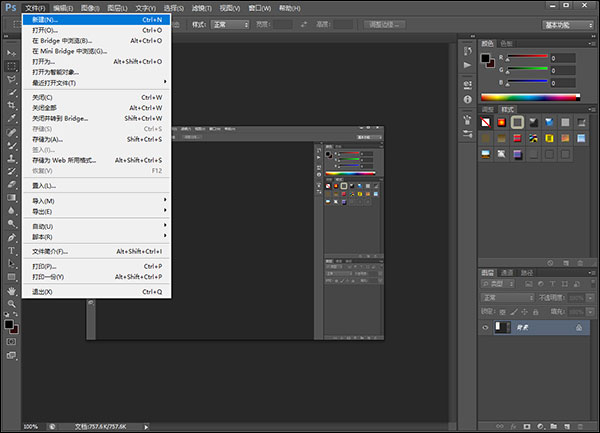Click the Background layer thumbnail
The width and height of the screenshot is (600, 433).
click(502, 327)
